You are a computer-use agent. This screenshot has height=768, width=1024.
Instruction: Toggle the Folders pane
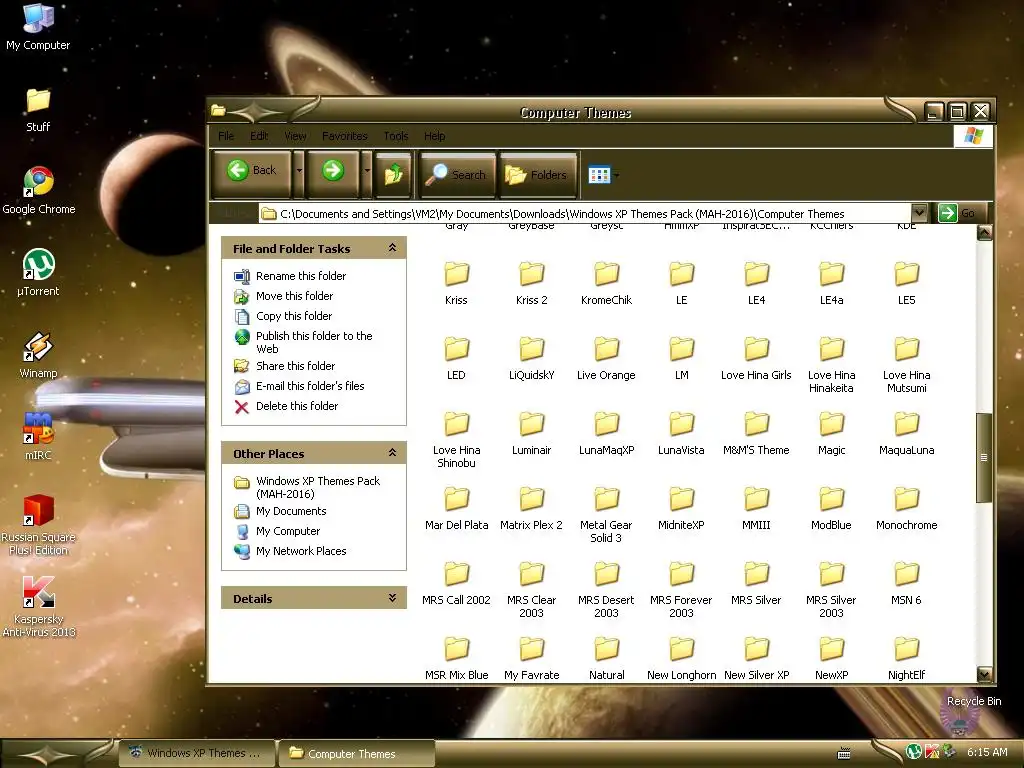(537, 174)
